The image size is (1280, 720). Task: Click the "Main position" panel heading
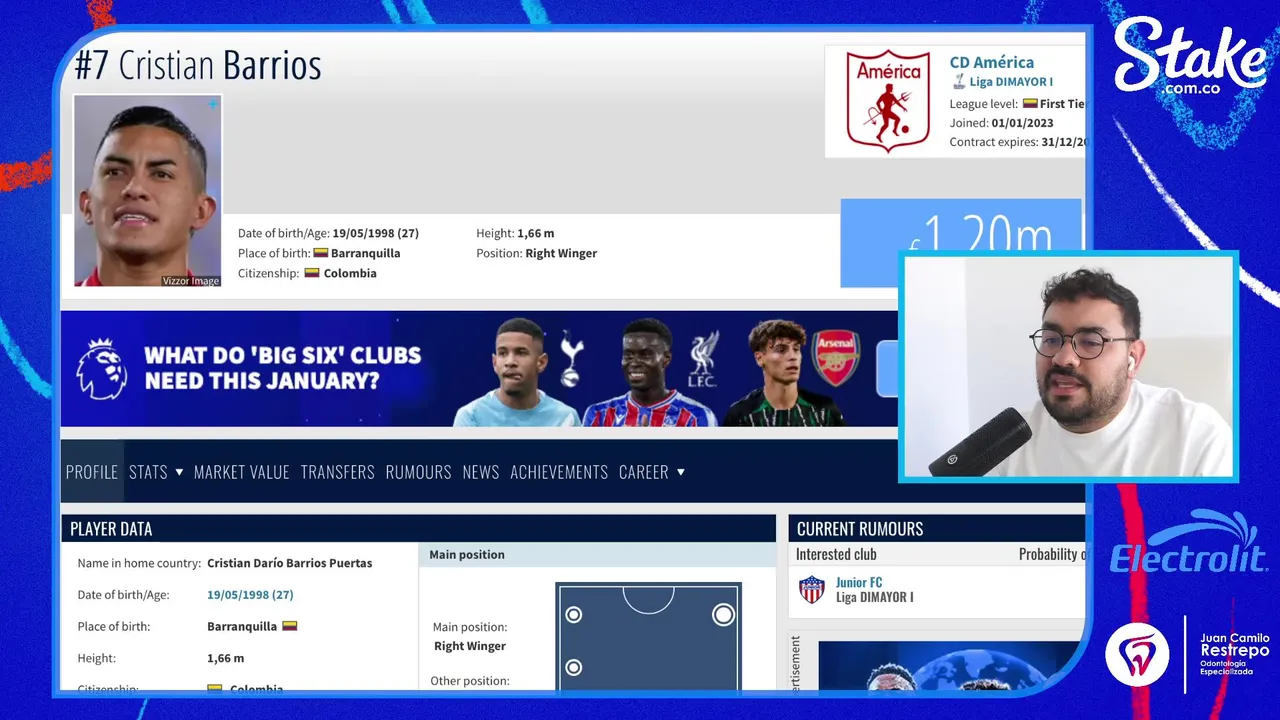tap(467, 554)
